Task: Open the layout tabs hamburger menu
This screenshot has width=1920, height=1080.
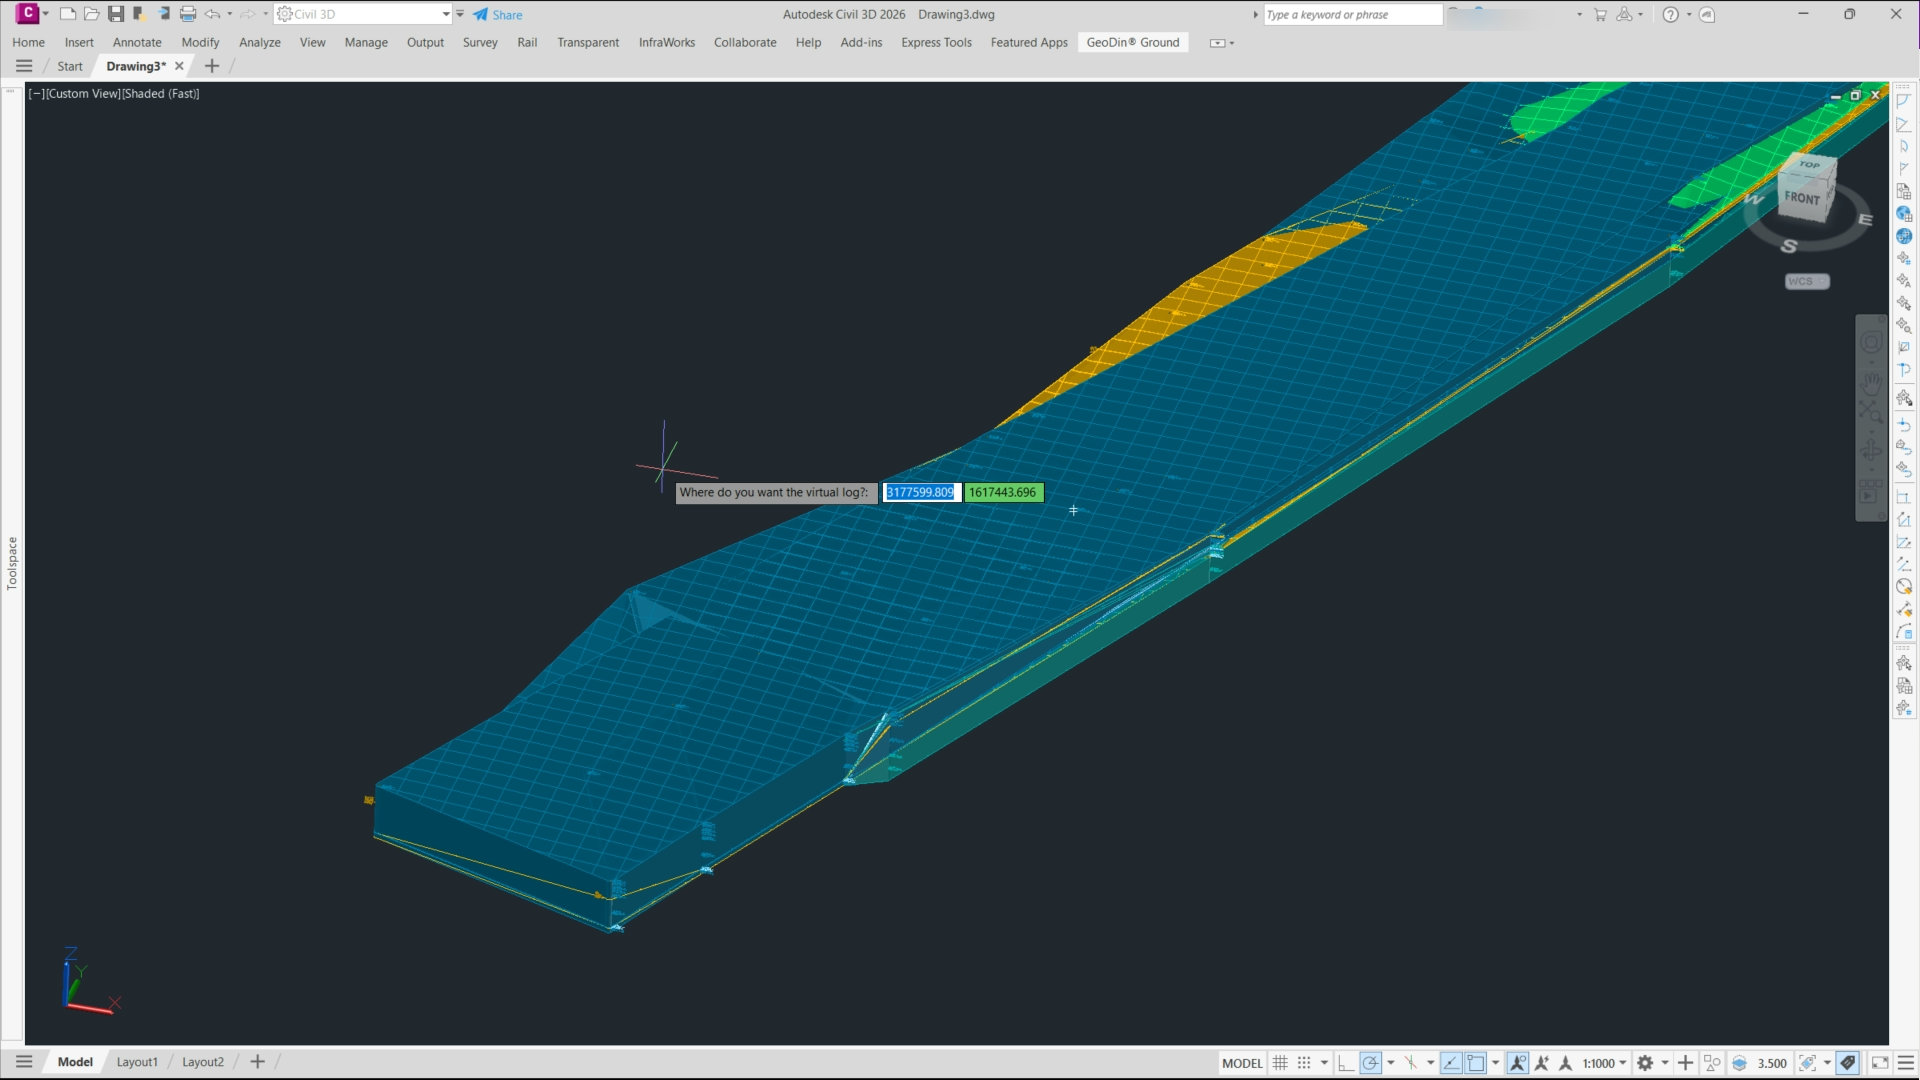Action: tap(24, 1062)
